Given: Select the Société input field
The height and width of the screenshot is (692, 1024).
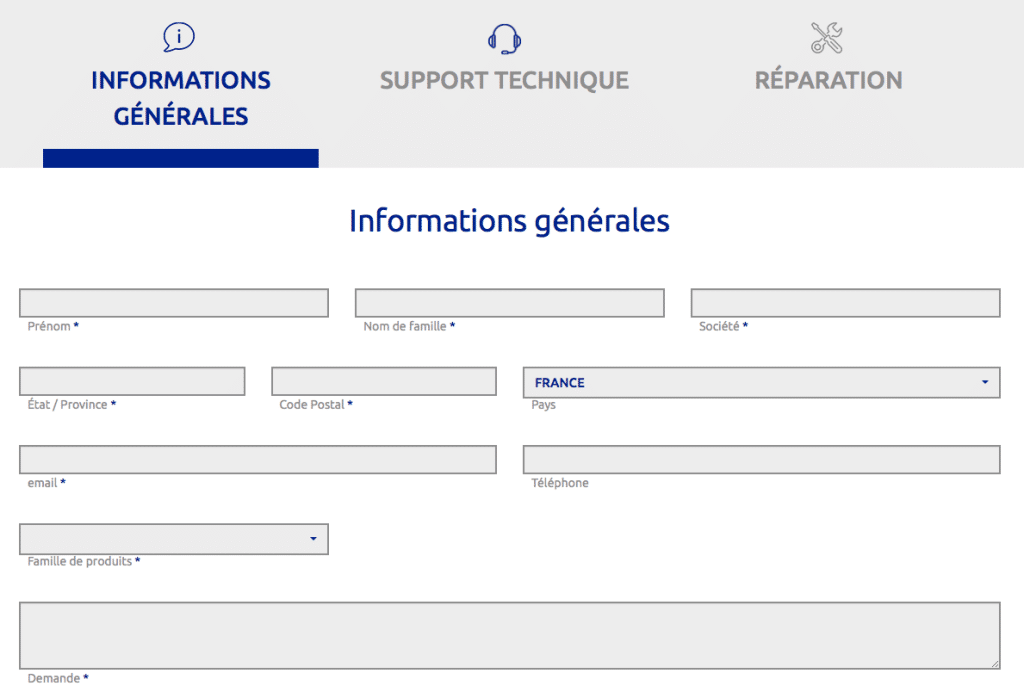Looking at the screenshot, I should pyautogui.click(x=845, y=302).
